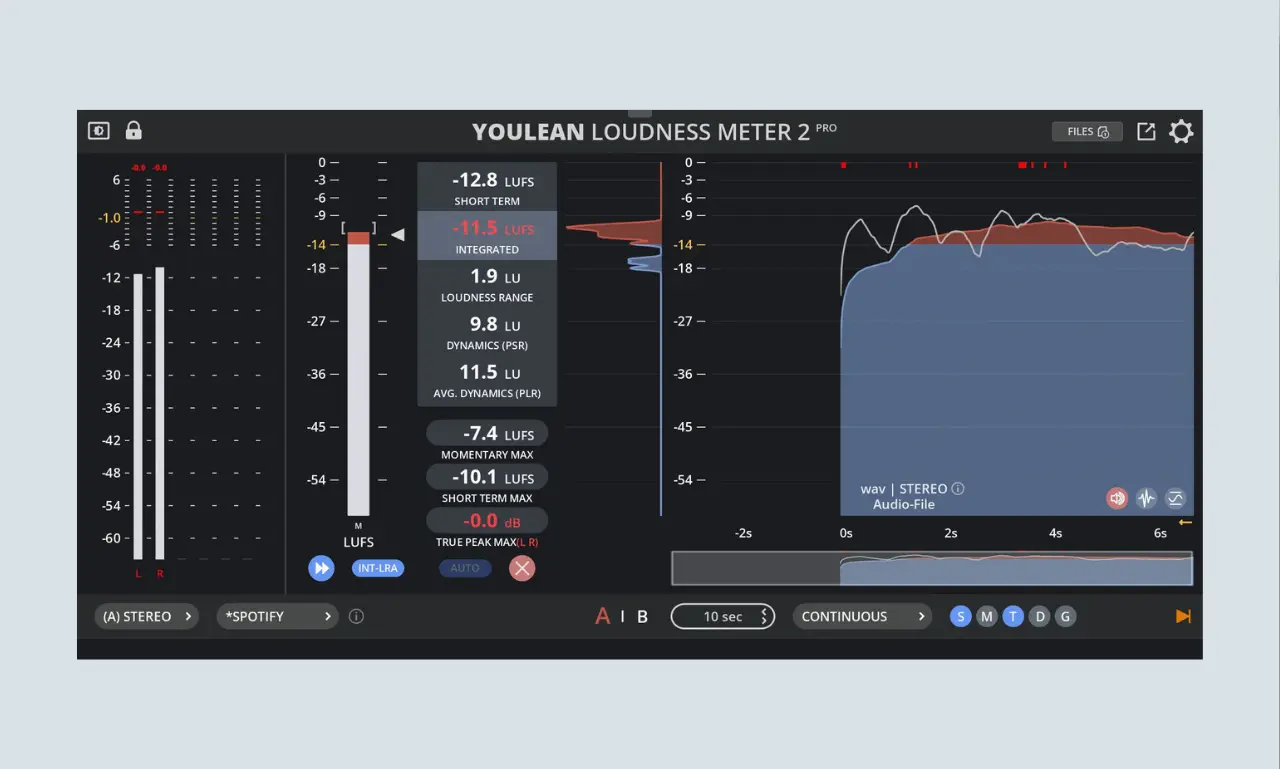
Task: Open the FILES button
Action: tap(1087, 131)
